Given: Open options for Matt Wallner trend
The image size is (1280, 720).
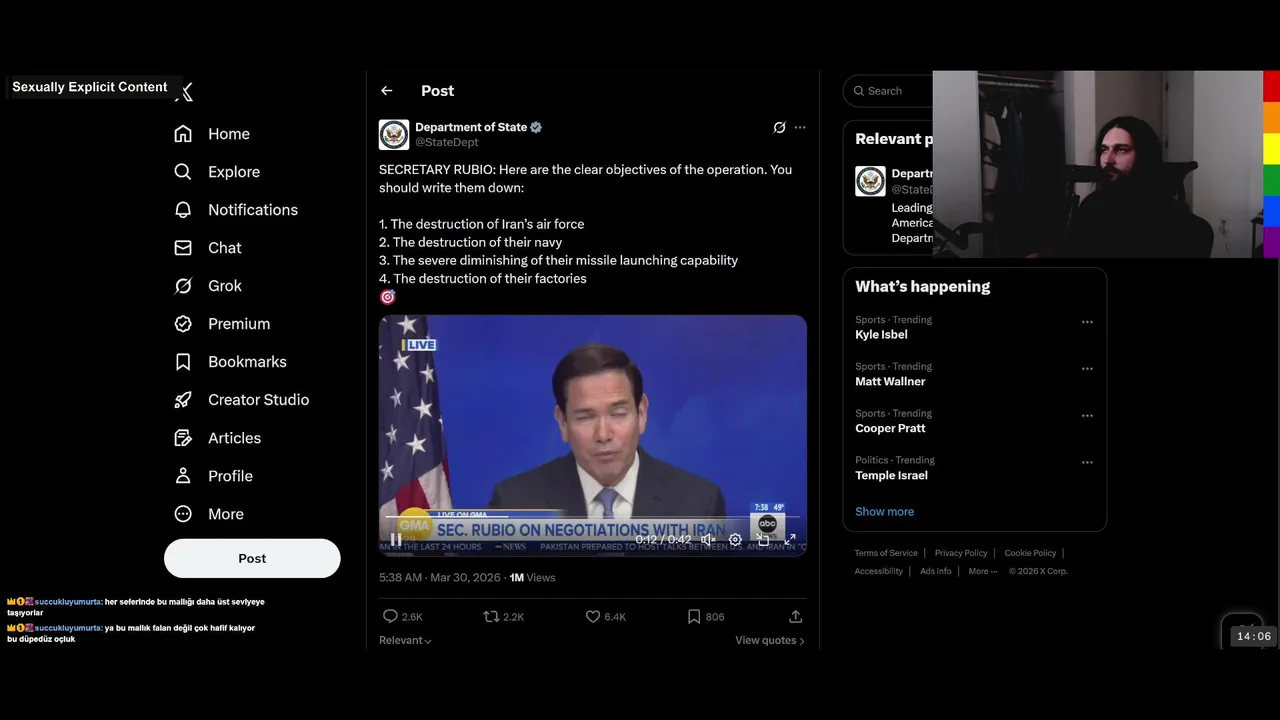Looking at the screenshot, I should [x=1087, y=369].
